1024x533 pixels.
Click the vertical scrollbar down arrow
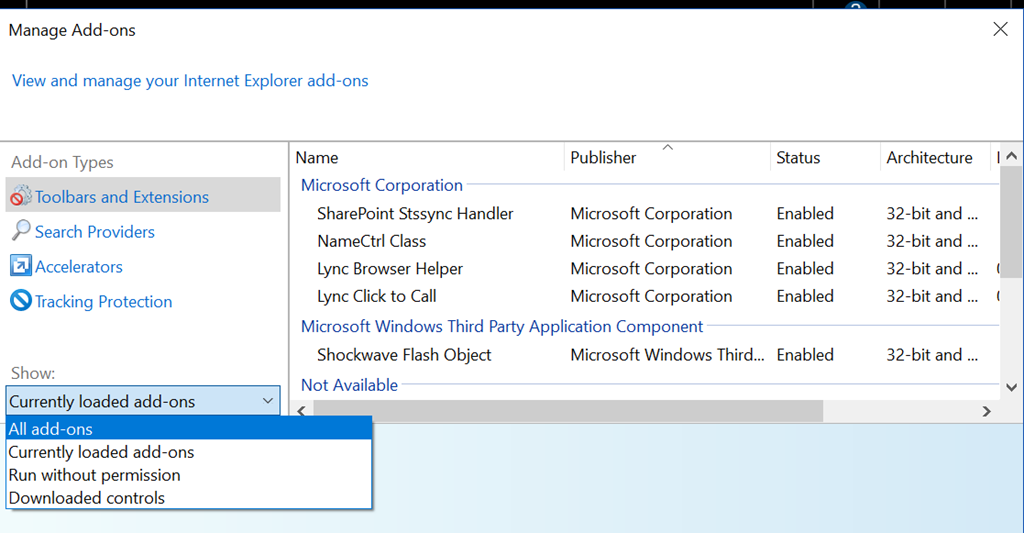pos(1012,387)
